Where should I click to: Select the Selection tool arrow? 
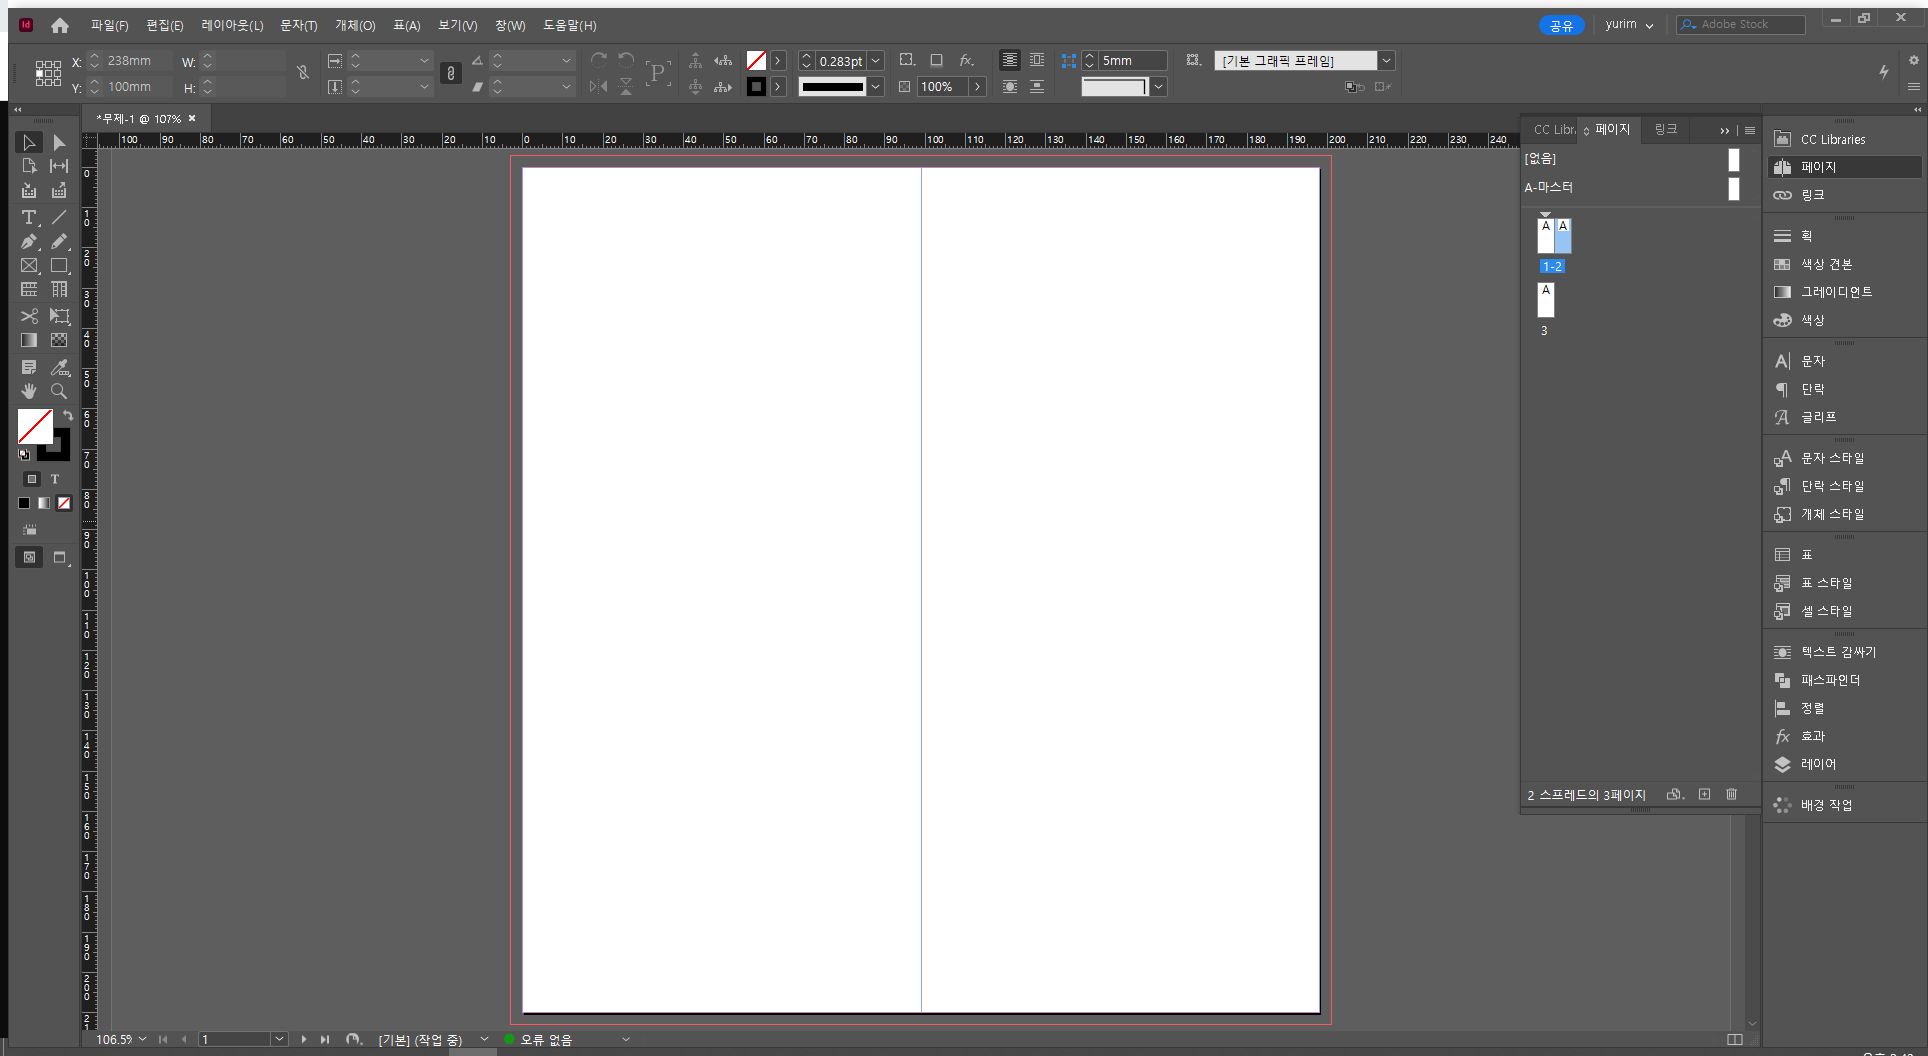tap(29, 143)
